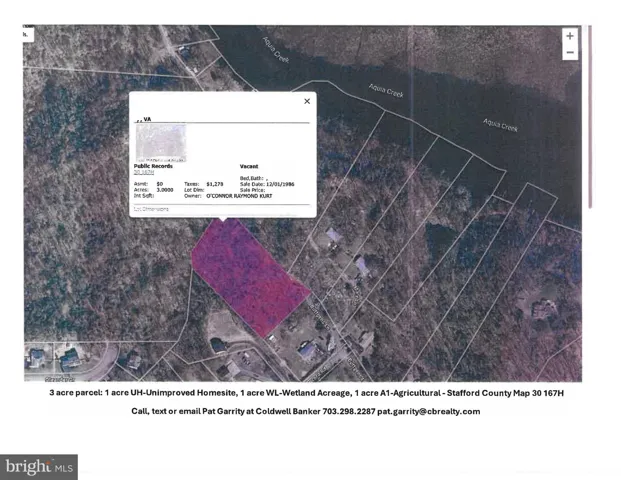Click the Vacant status label
621x480 pixels.
pyautogui.click(x=250, y=165)
